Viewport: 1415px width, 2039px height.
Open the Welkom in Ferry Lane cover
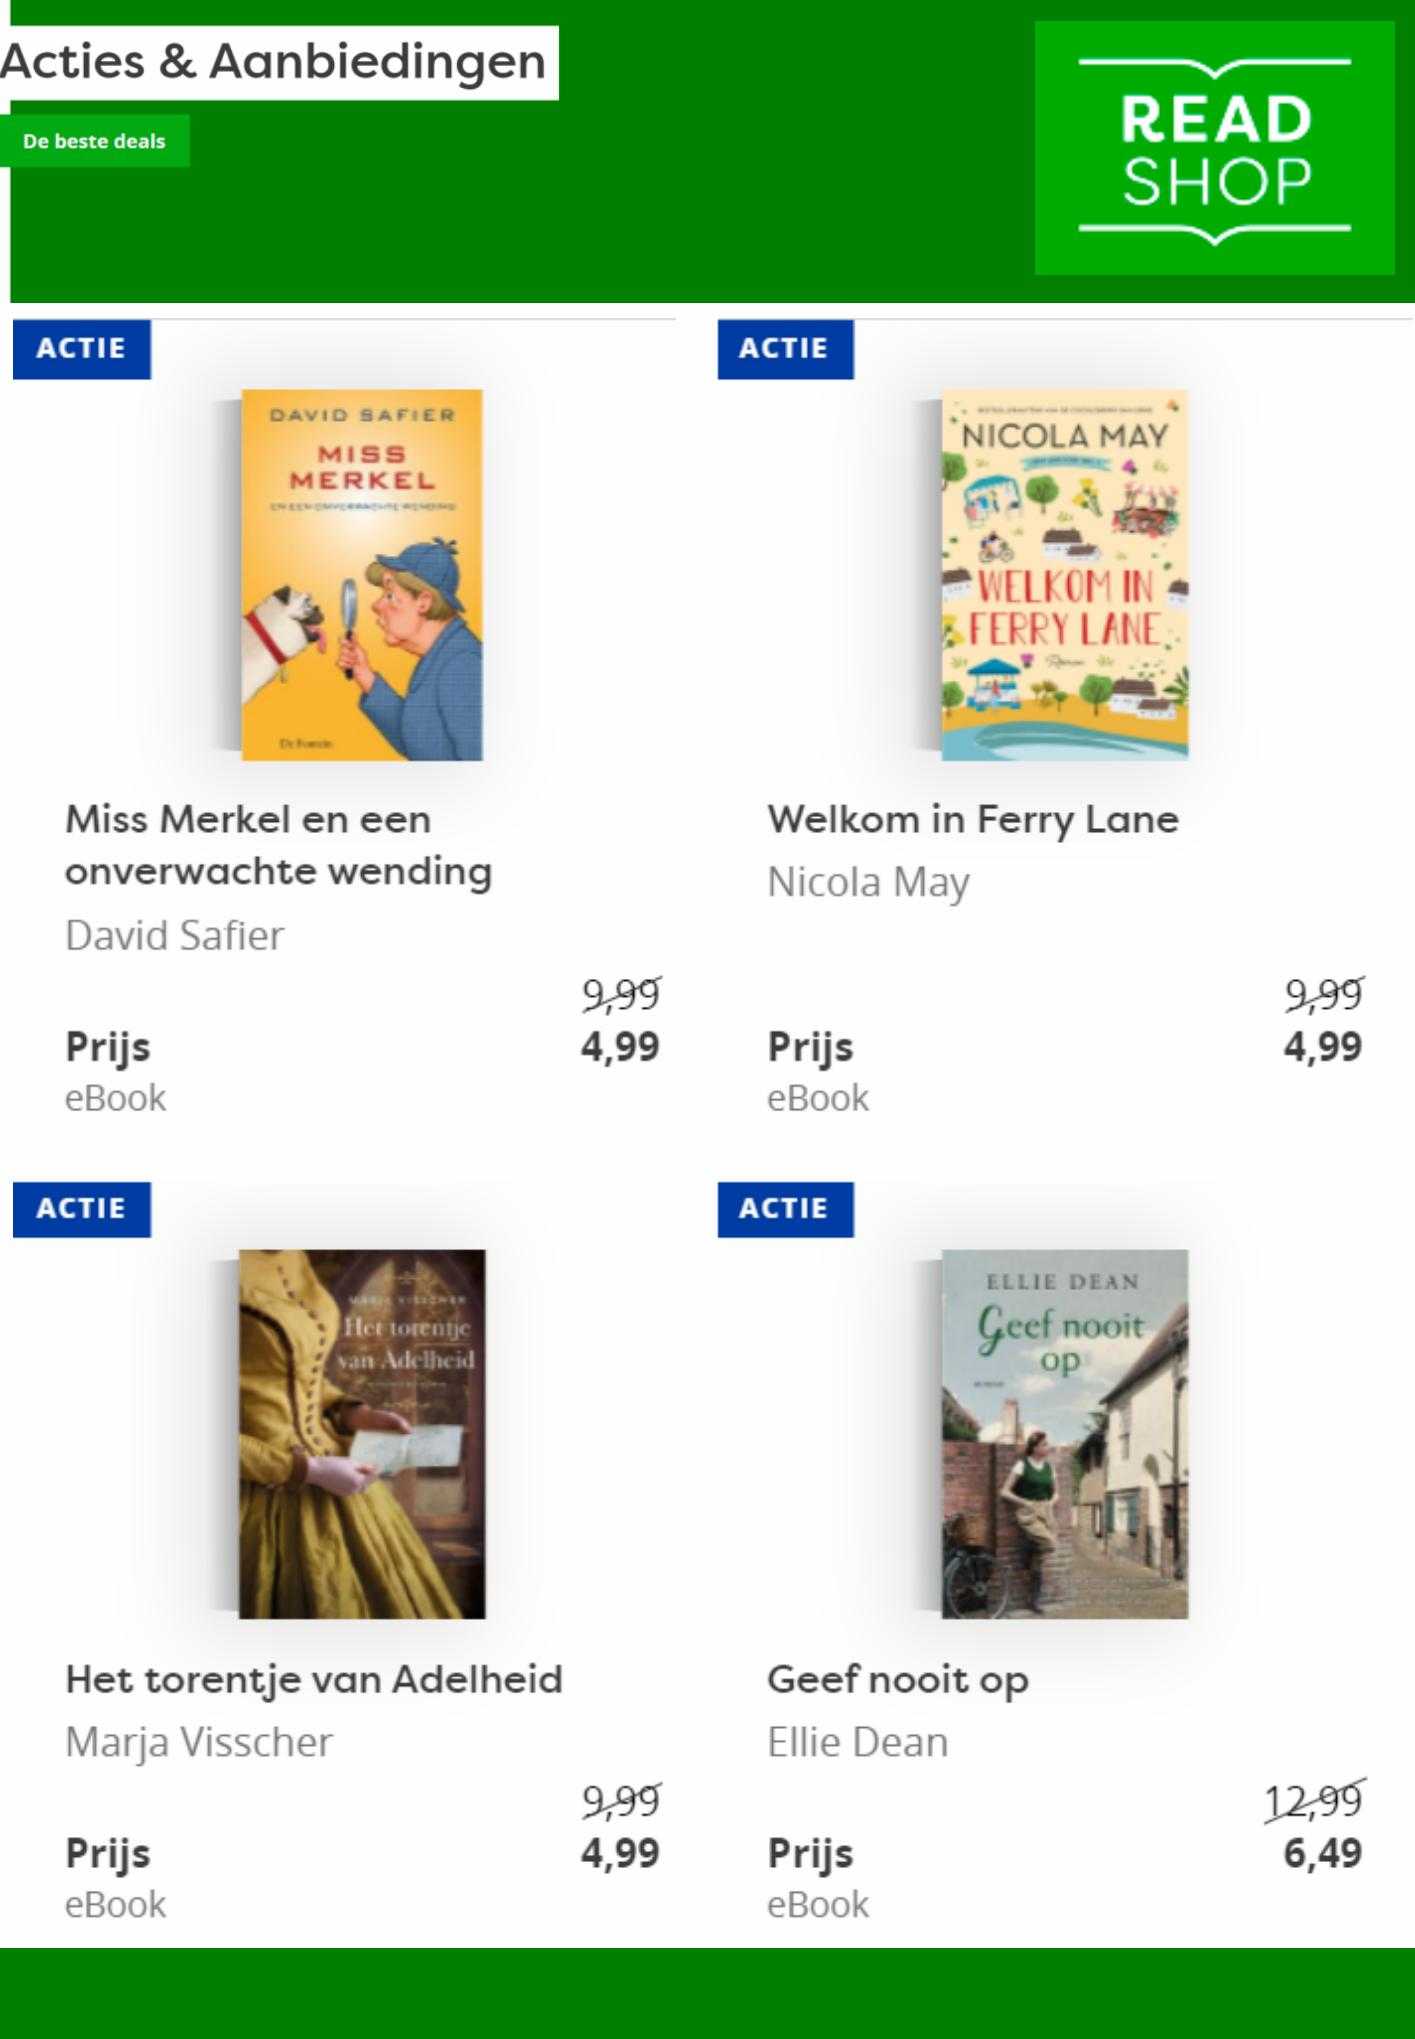[1064, 575]
